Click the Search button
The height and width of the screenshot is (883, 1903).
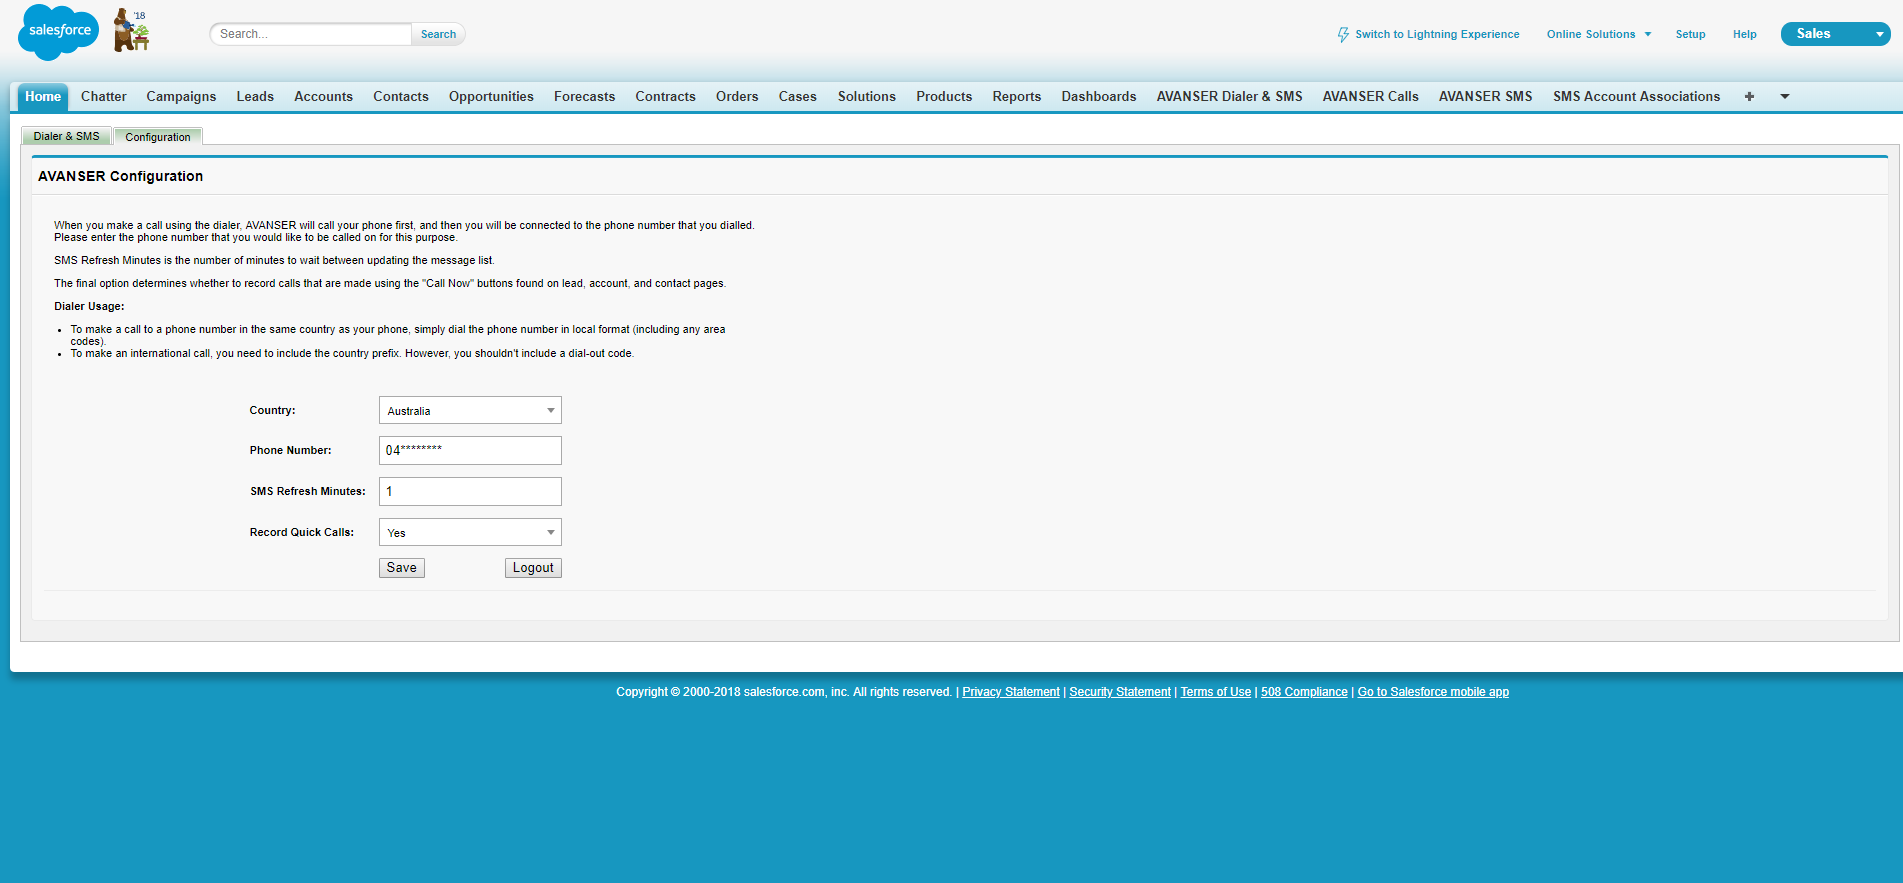coord(438,34)
